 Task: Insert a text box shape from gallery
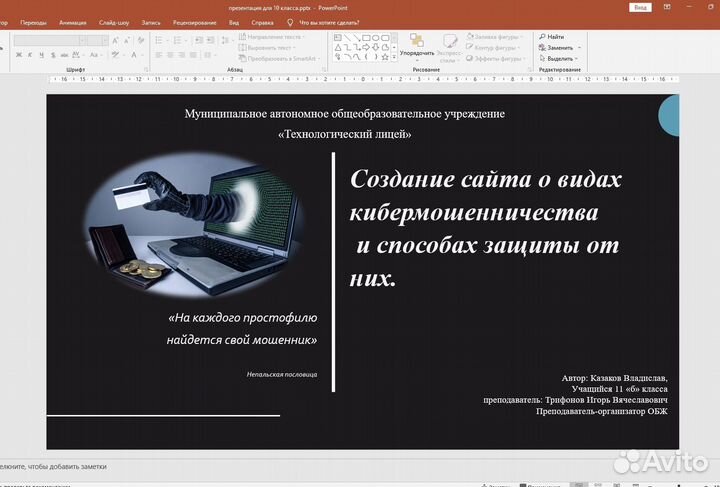click(338, 38)
